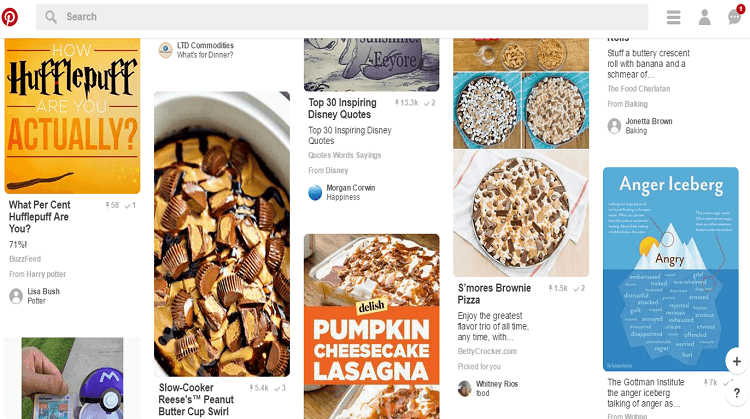Image resolution: width=750 pixels, height=419 pixels.
Task: Open the notifications chat bubble icon
Action: point(735,17)
